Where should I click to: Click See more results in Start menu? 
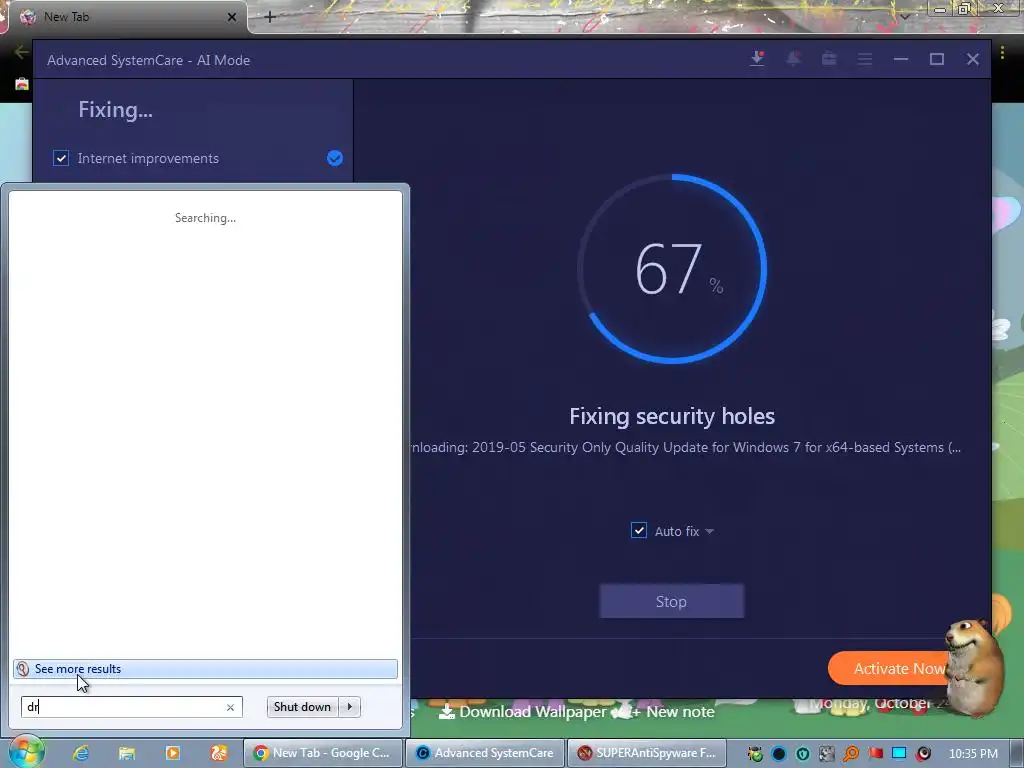tap(78, 669)
